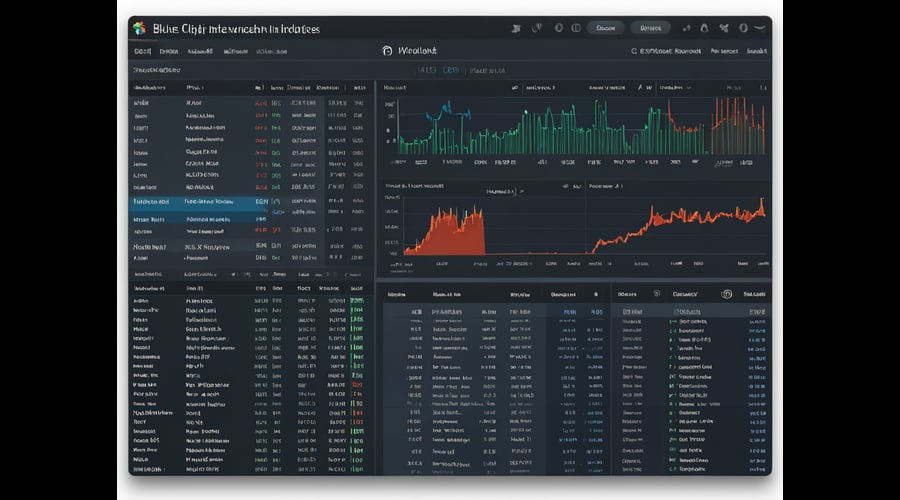This screenshot has height=500, width=900.
Task: Click the split-panel layout icon in the header
Action: [x=576, y=28]
